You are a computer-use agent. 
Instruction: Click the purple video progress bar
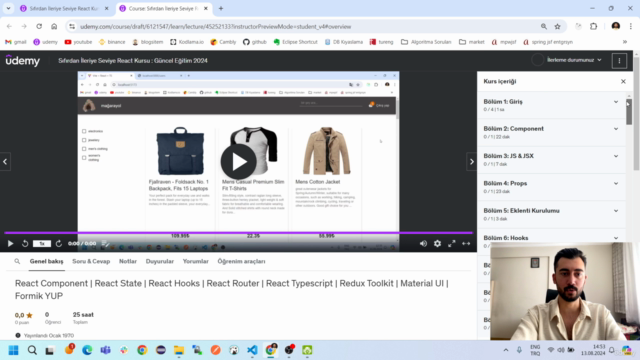238,233
